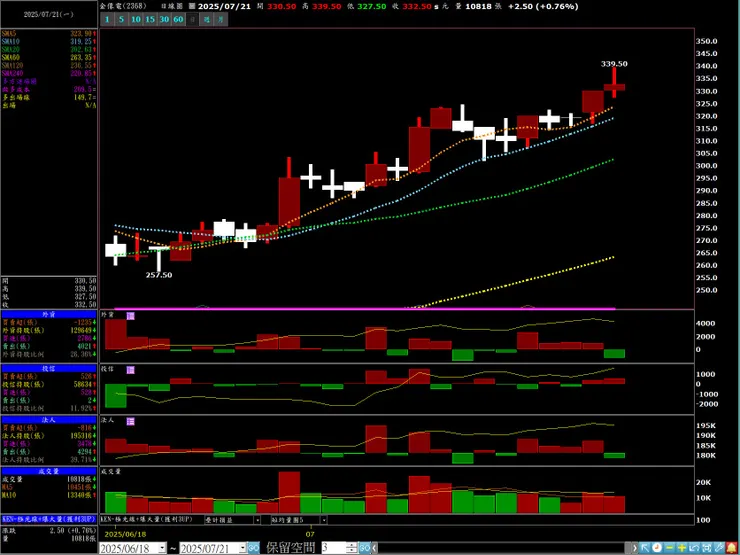This screenshot has width=740, height=555.
Task: Select the cursor arrow tool icon
Action: click(x=645, y=548)
